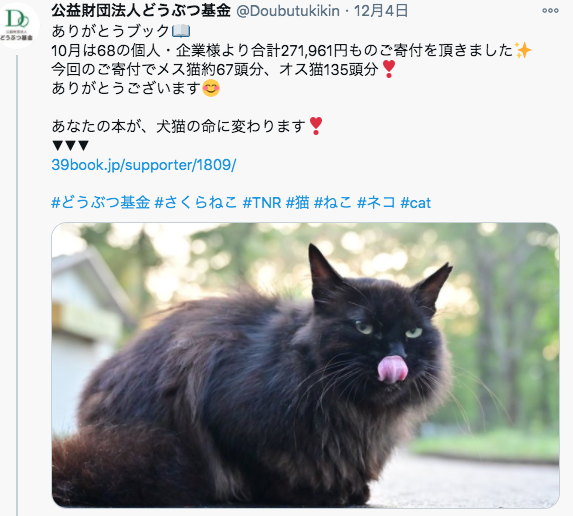Click the red exclamation after 変わります
The height and width of the screenshot is (516, 573).
[316, 126]
